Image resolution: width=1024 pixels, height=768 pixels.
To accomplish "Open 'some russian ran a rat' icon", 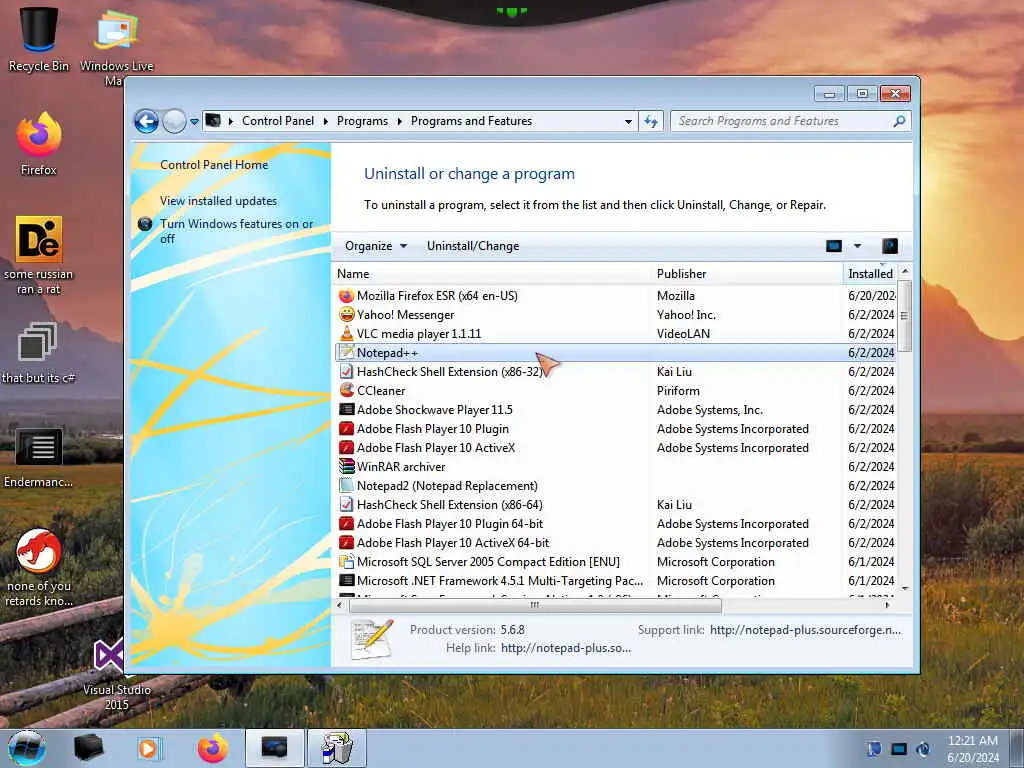I will click(x=39, y=255).
